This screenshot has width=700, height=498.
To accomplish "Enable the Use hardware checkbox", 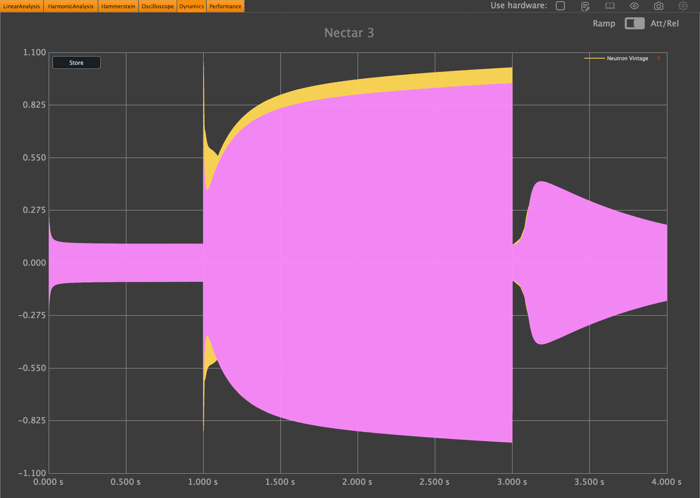I will pos(560,6).
